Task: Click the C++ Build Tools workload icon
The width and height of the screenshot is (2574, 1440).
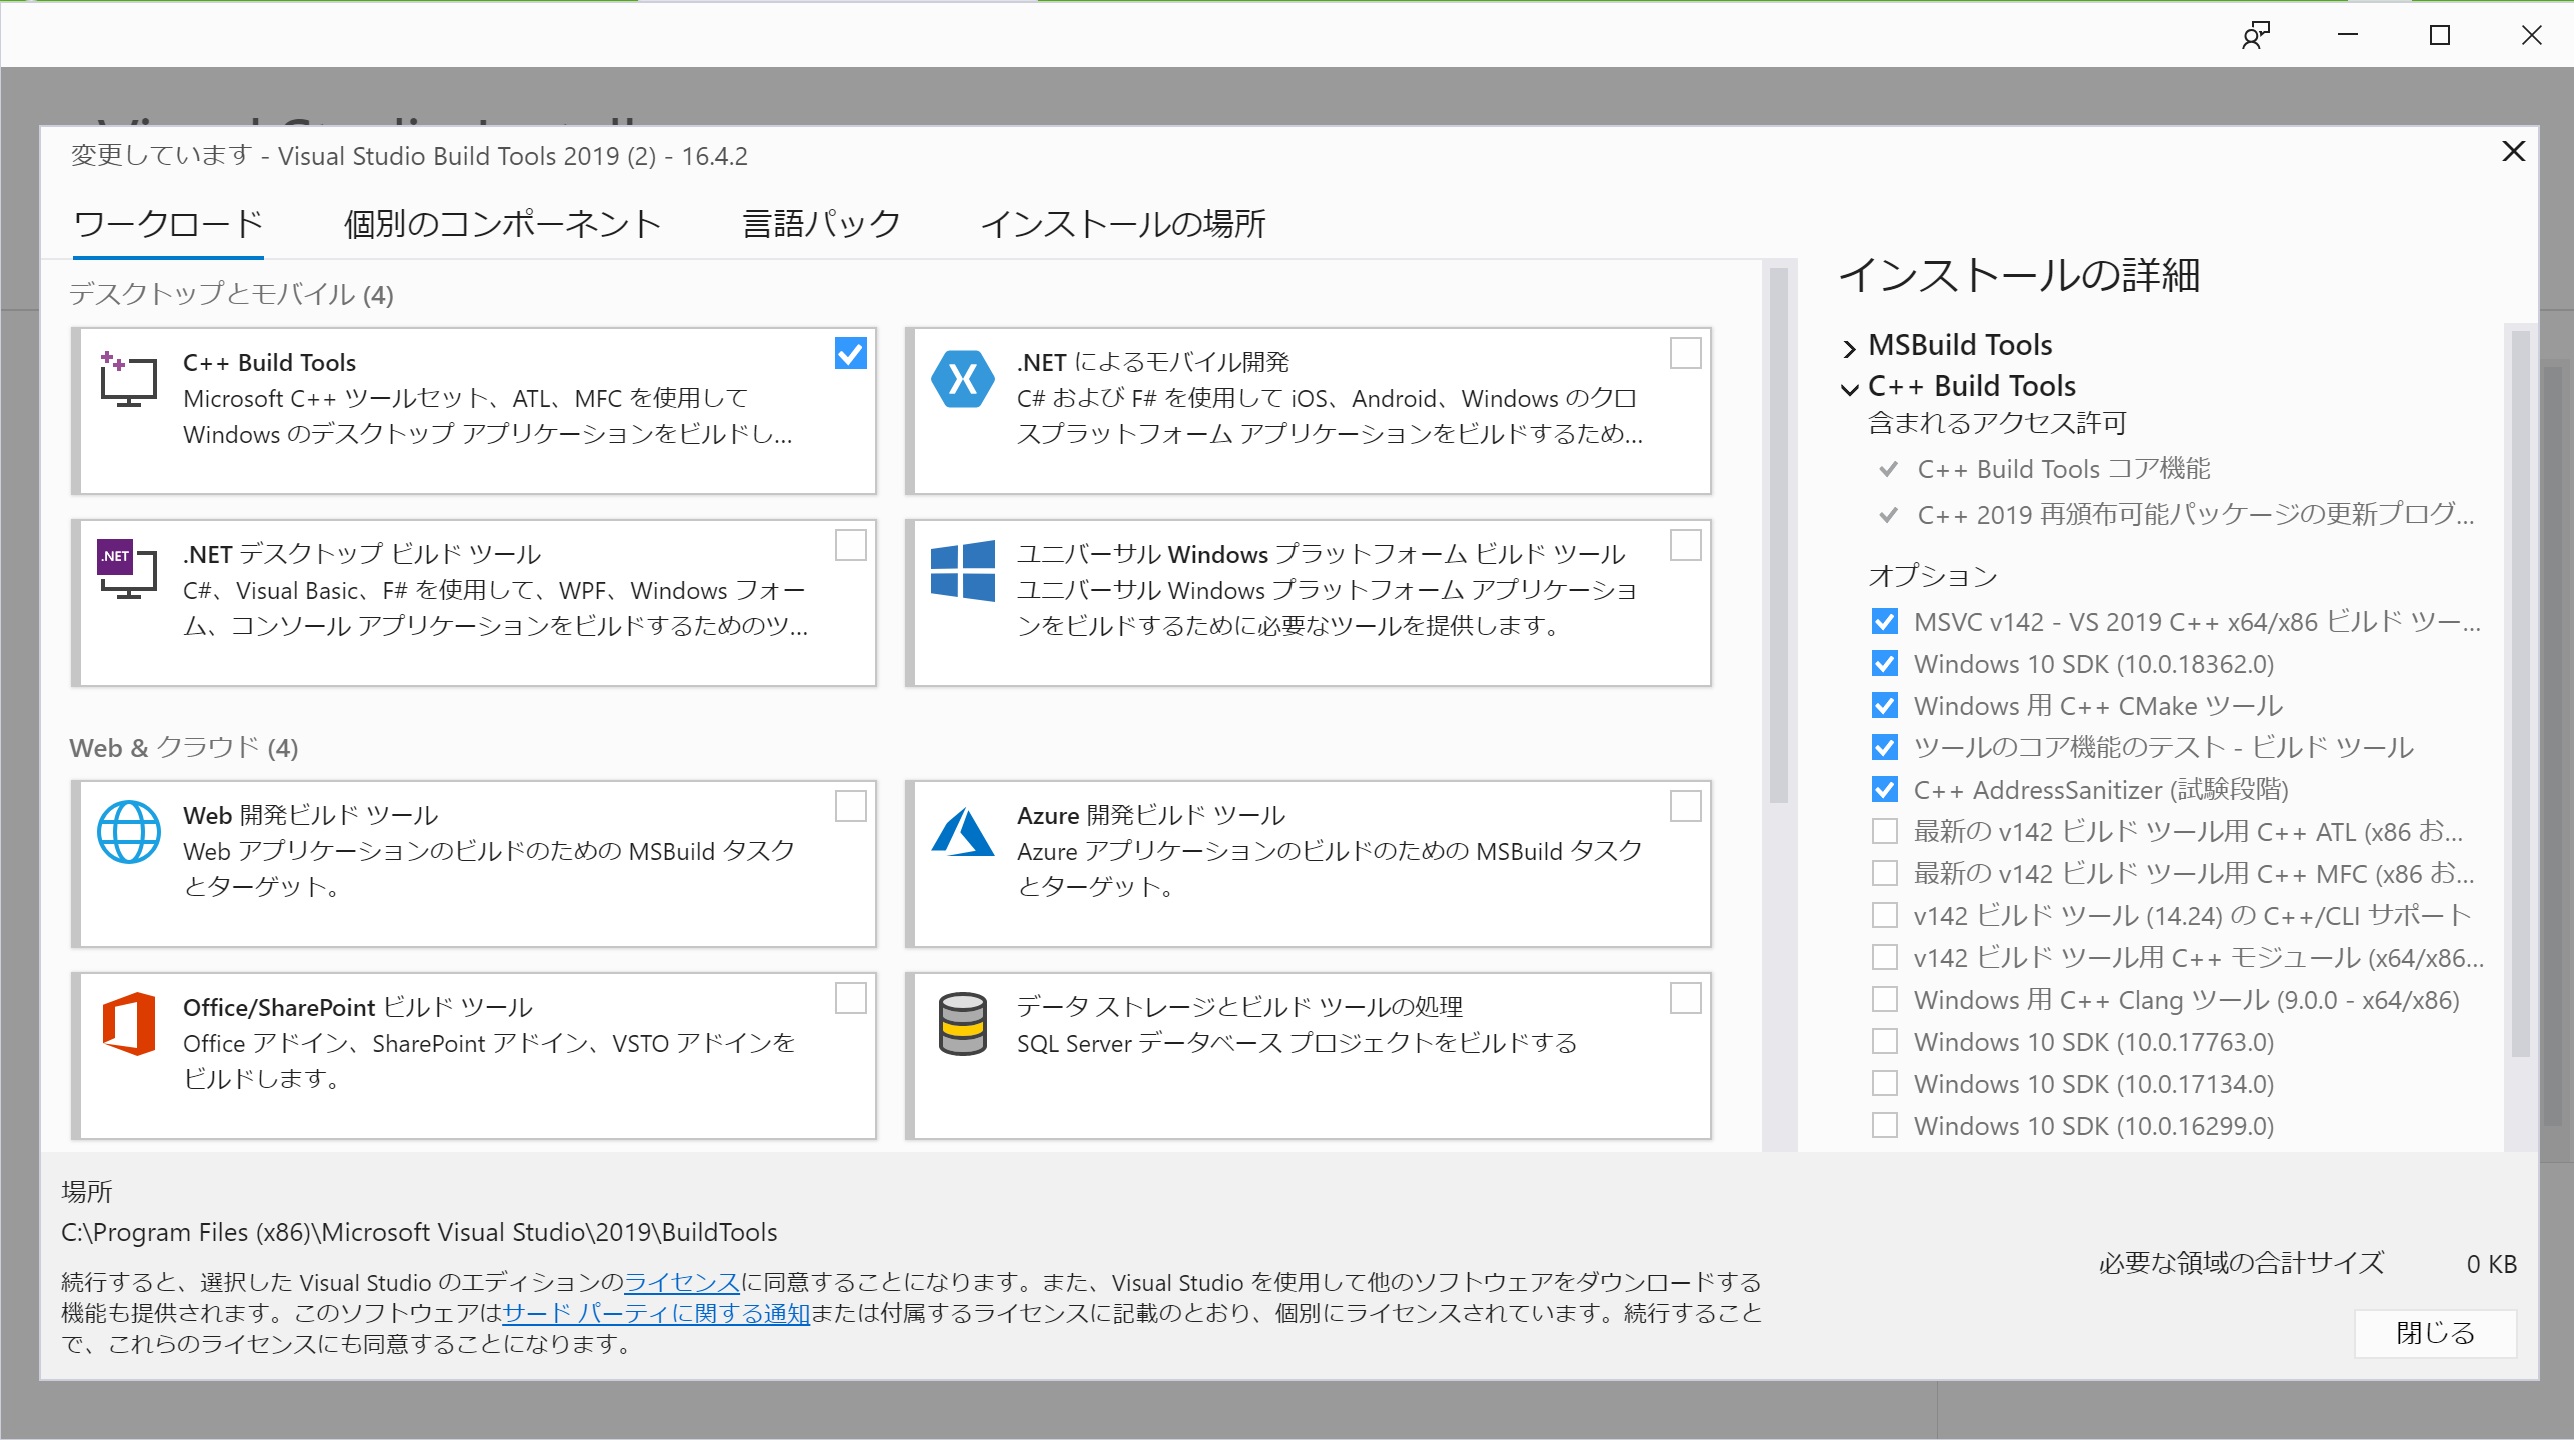Action: (128, 379)
